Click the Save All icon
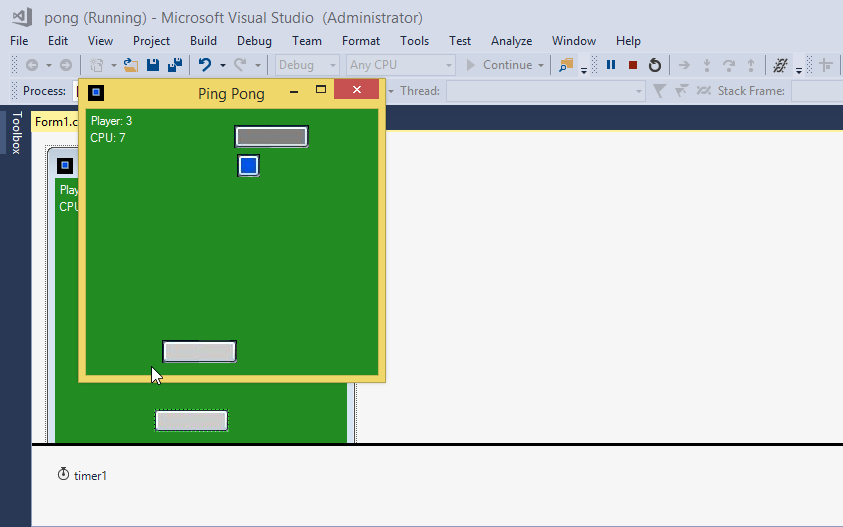843x527 pixels. click(x=175, y=65)
